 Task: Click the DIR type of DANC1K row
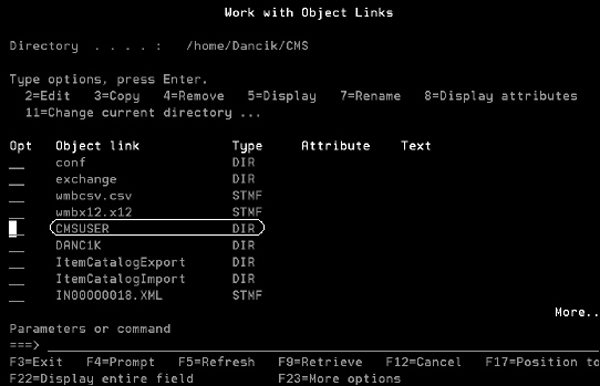click(x=243, y=246)
